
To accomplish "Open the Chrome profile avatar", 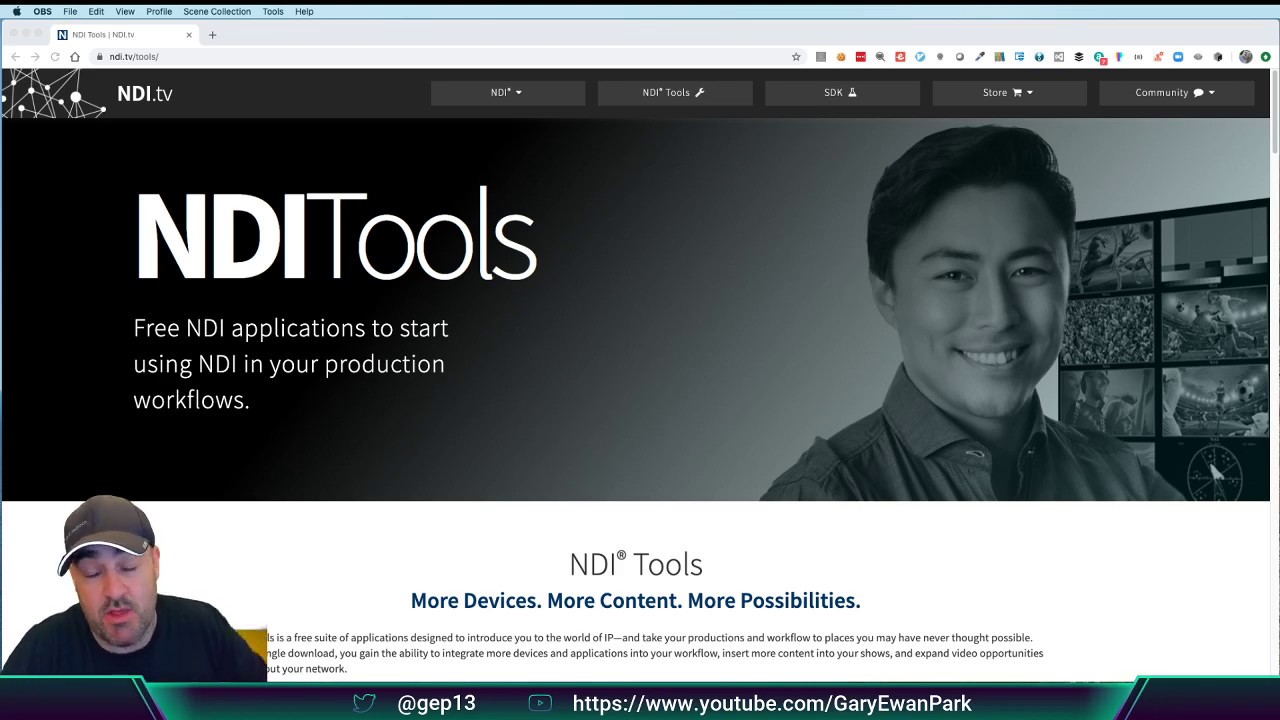I will [1245, 57].
